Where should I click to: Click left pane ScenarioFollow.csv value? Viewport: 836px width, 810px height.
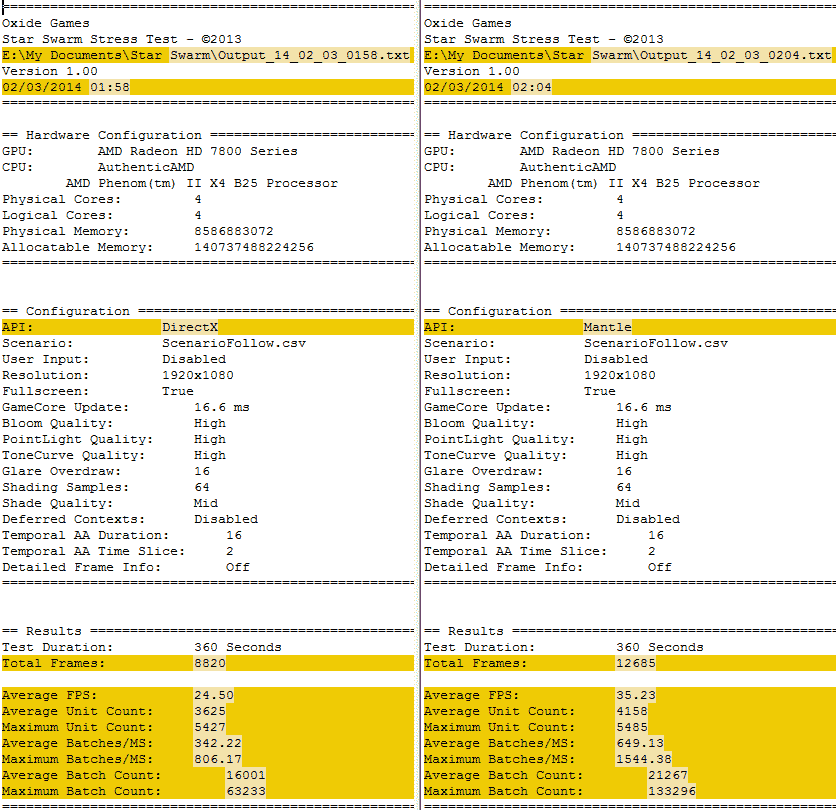(234, 343)
